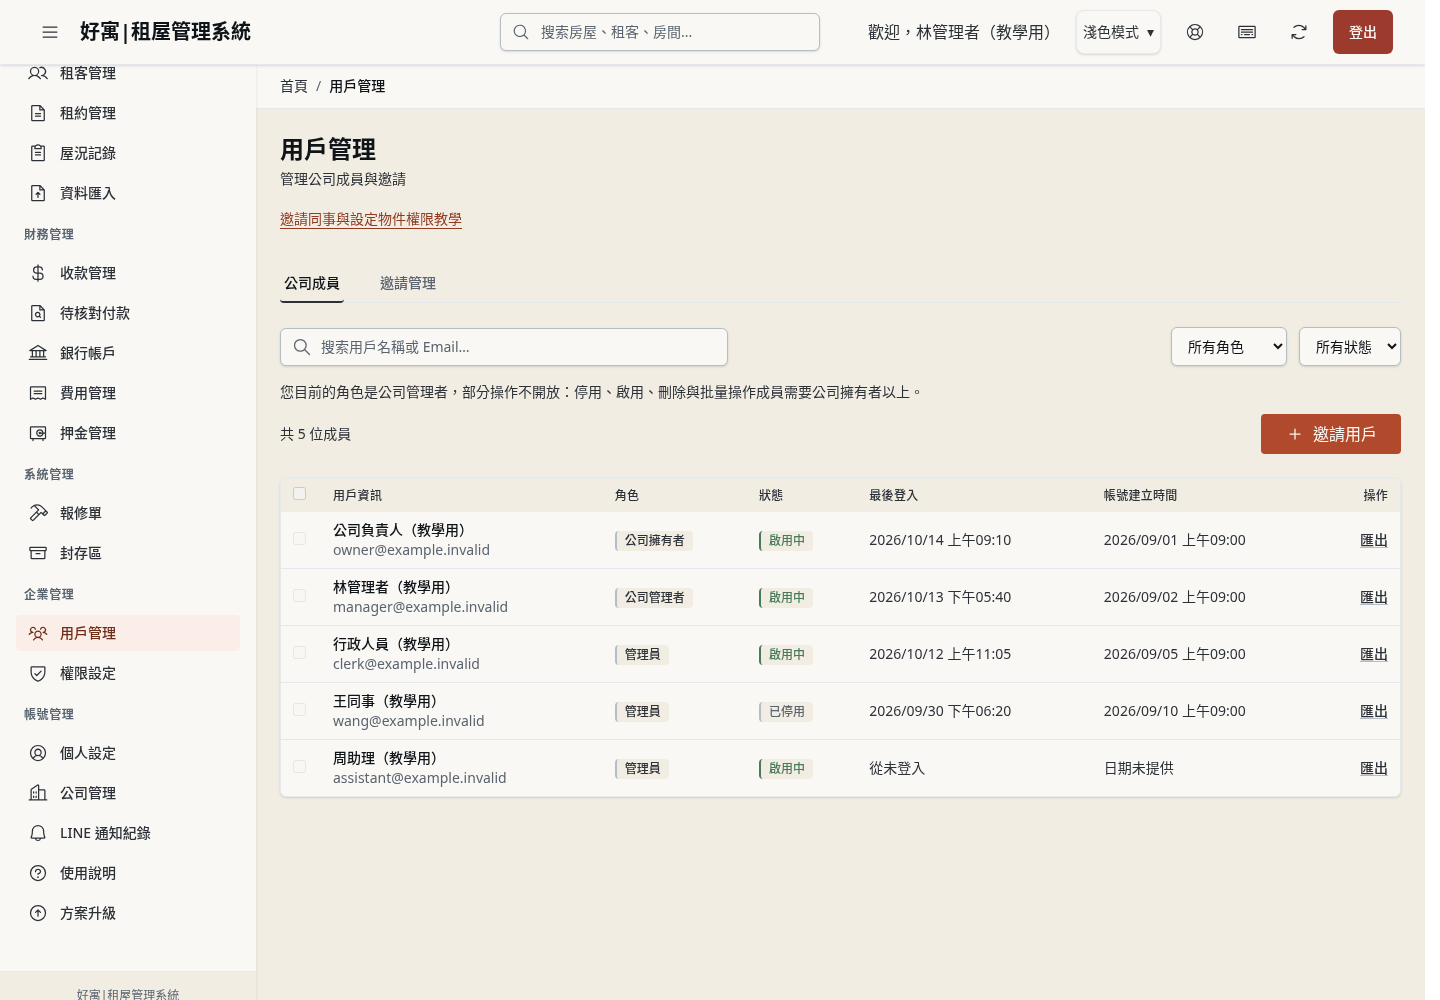Click the support lifebuoy icon in header
Image resolution: width=1440 pixels, height=1000 pixels.
(x=1195, y=32)
